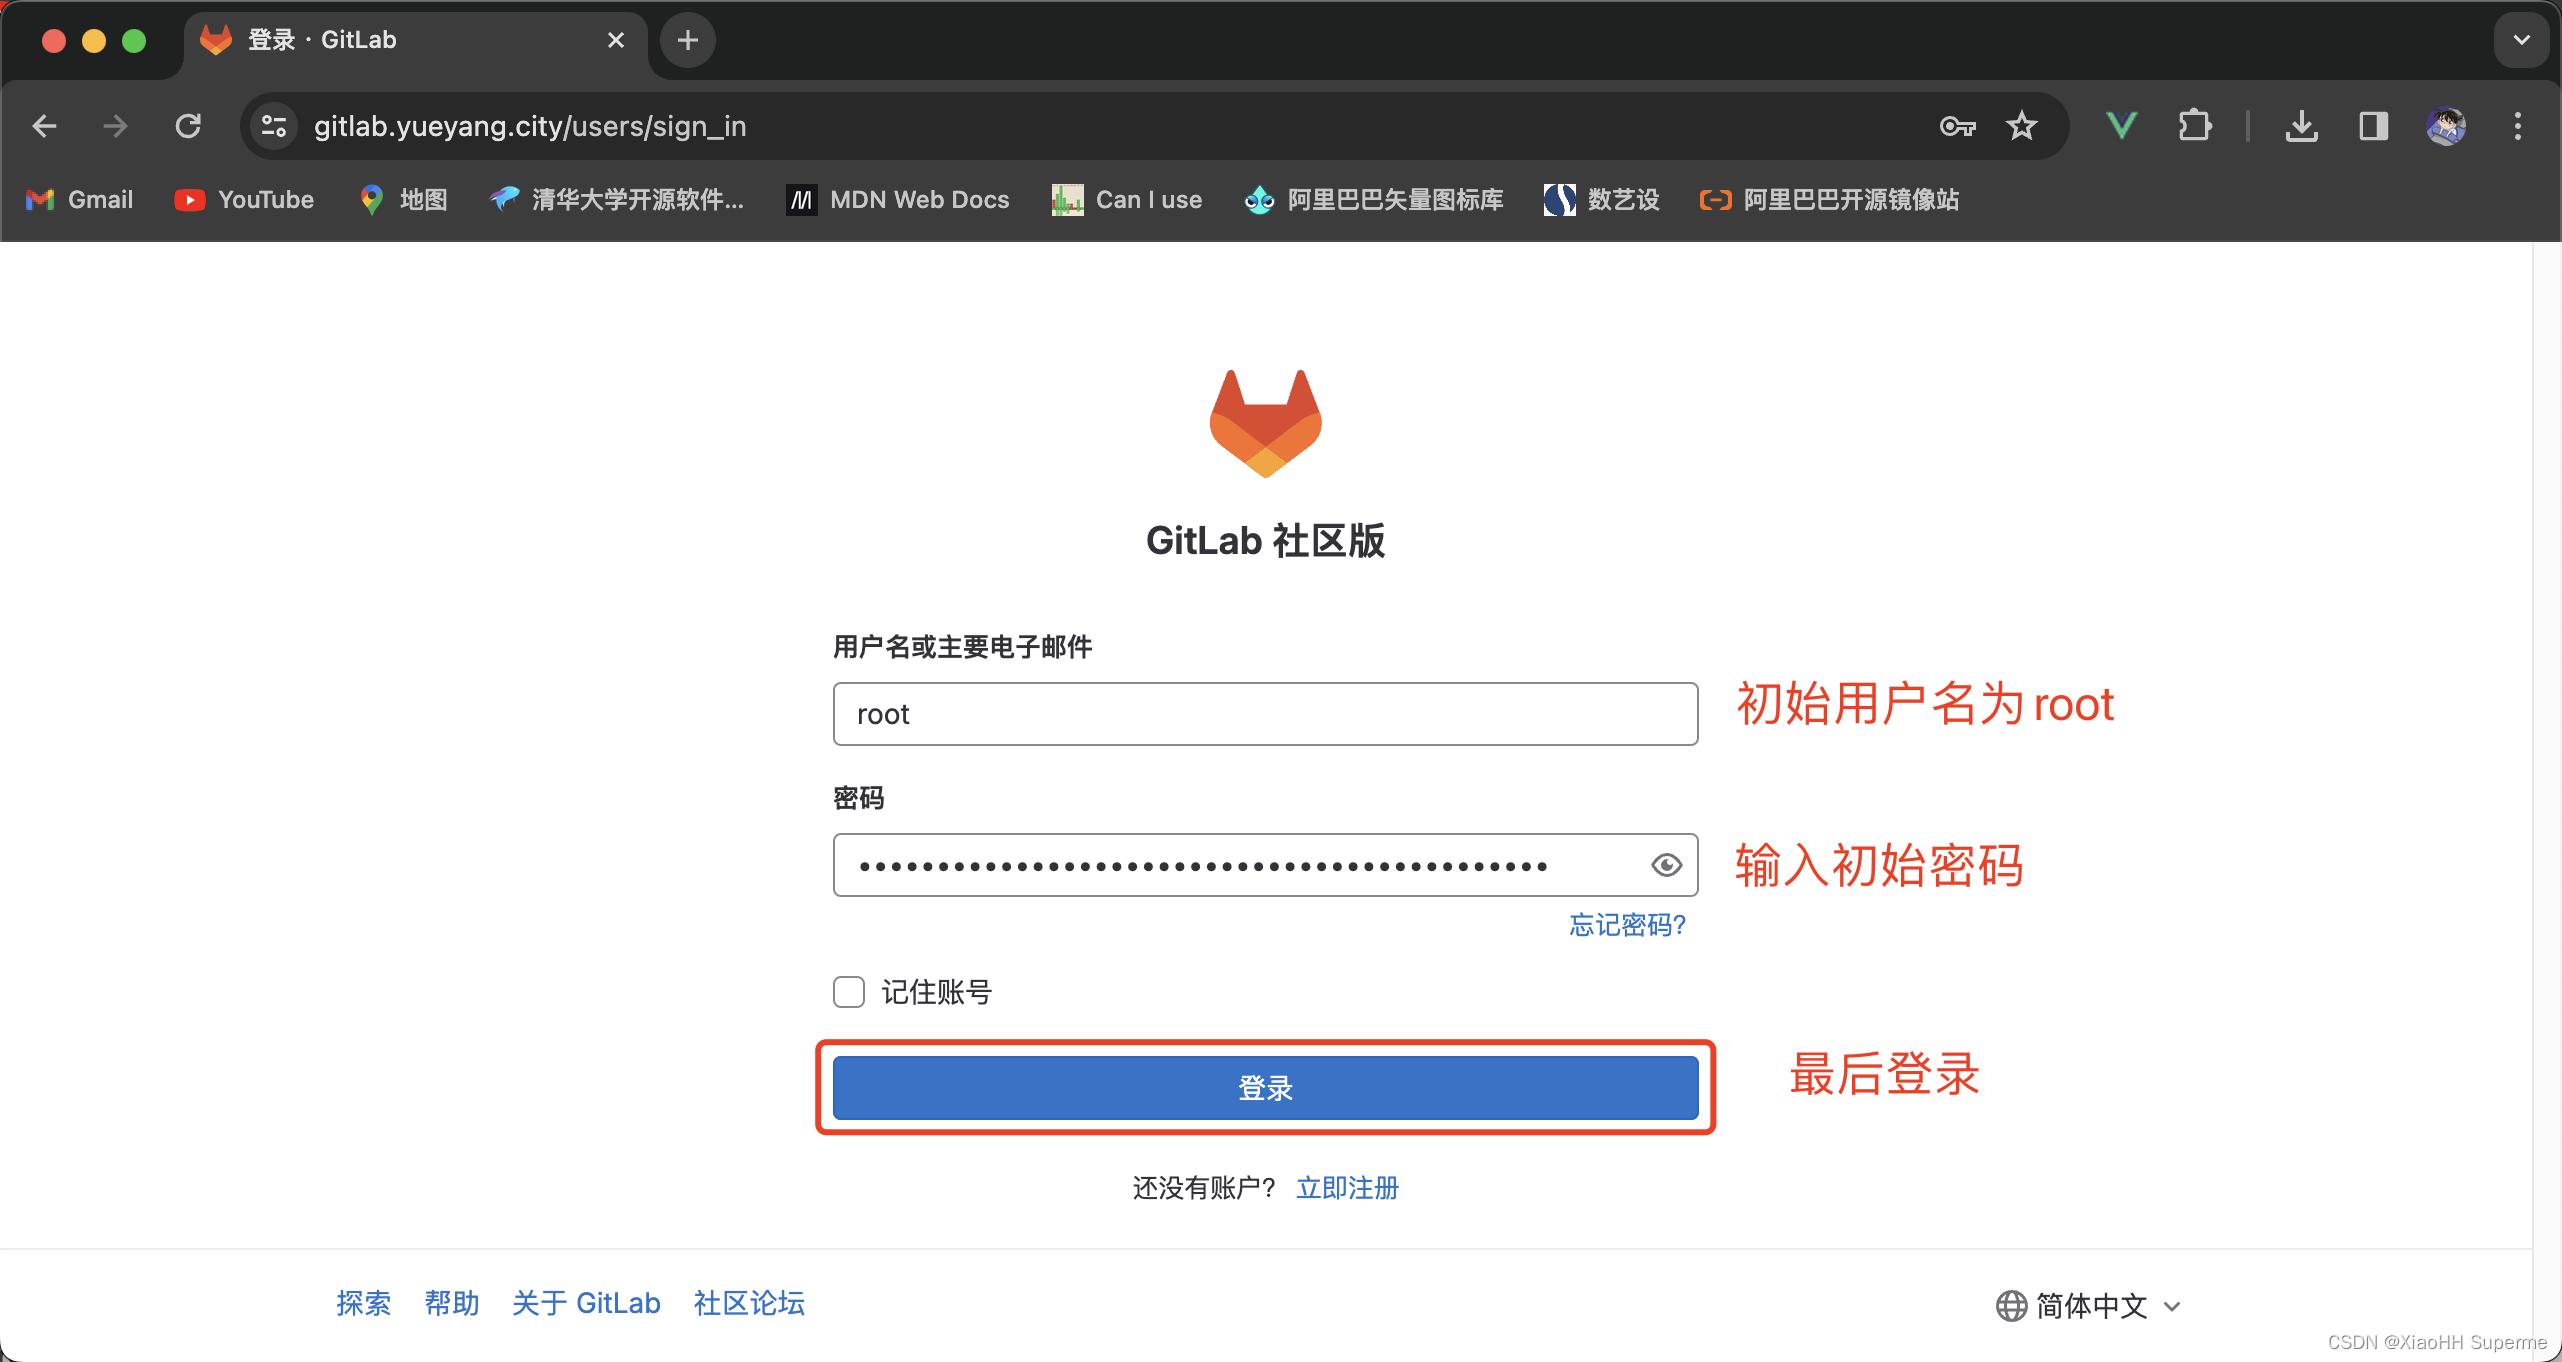Screen dimensions: 2562x1362
Task: Open the 立即注册 registration link
Action: (1346, 1188)
